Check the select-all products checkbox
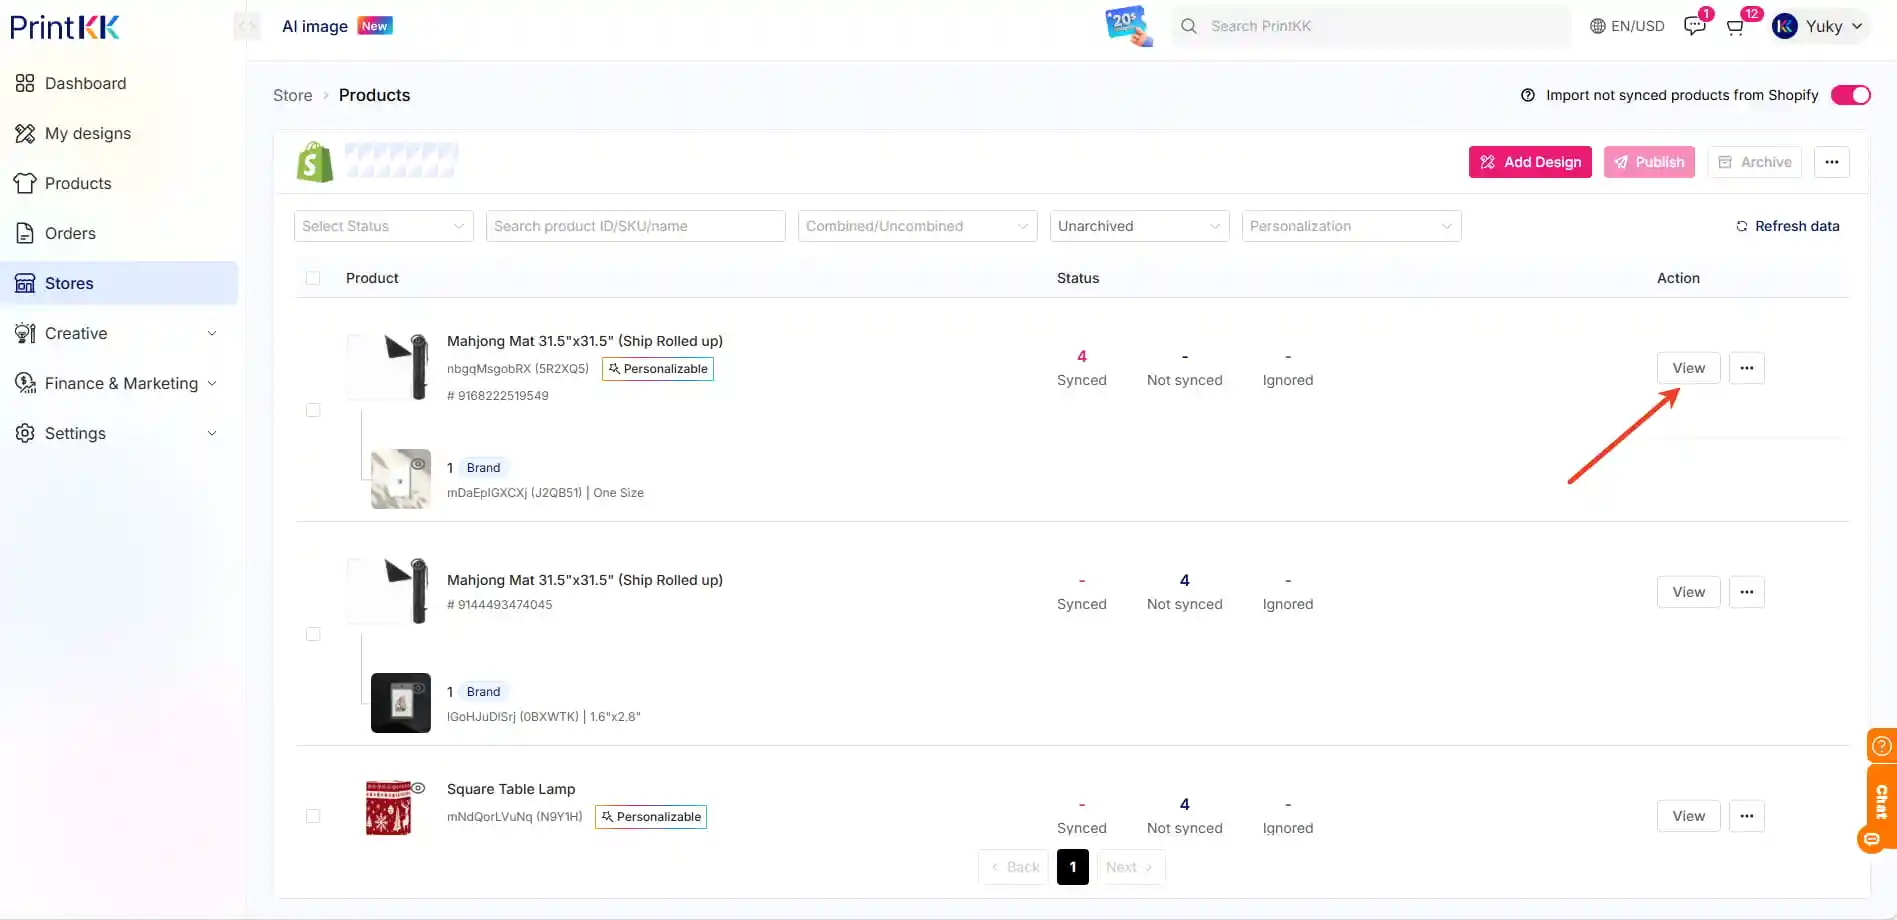The width and height of the screenshot is (1897, 920). [313, 278]
